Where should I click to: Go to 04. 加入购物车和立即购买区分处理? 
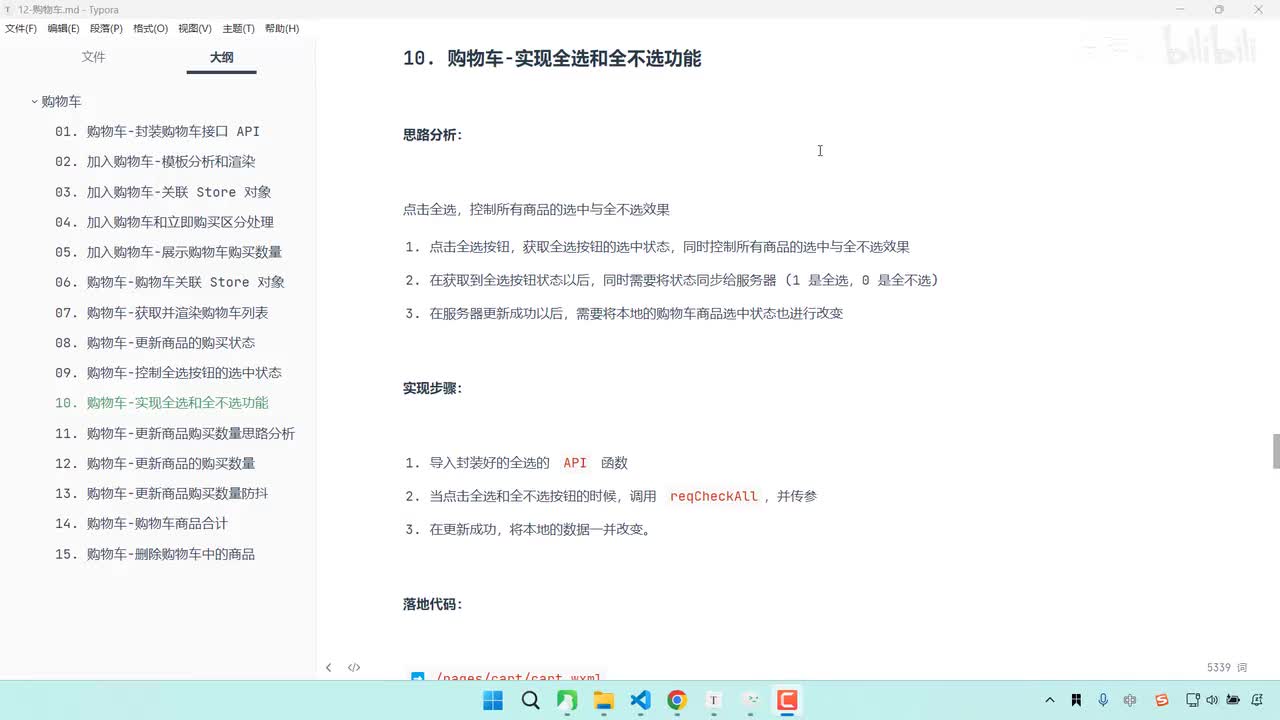click(164, 222)
